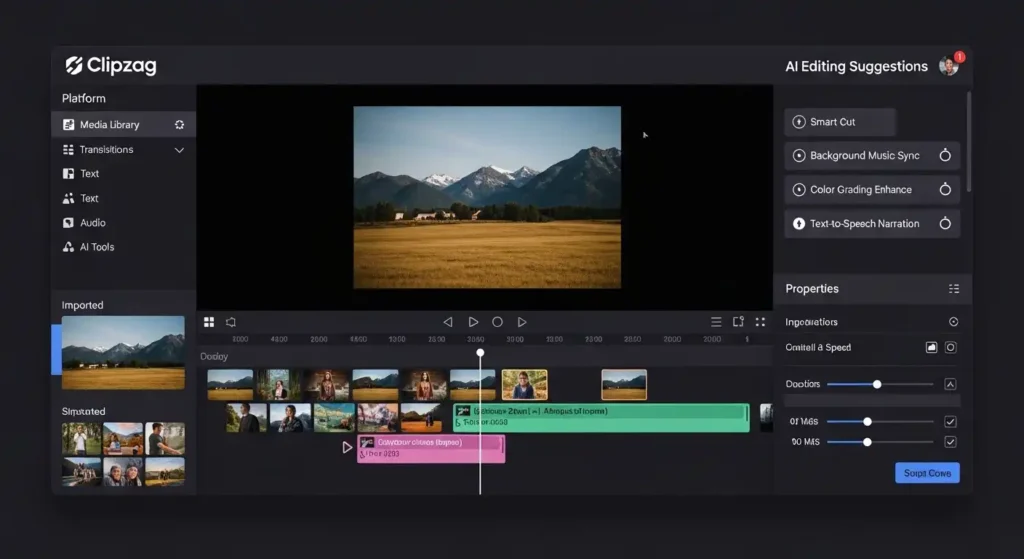Select the orange-bordered isolated mountain clip
1024x559 pixels.
pos(624,385)
